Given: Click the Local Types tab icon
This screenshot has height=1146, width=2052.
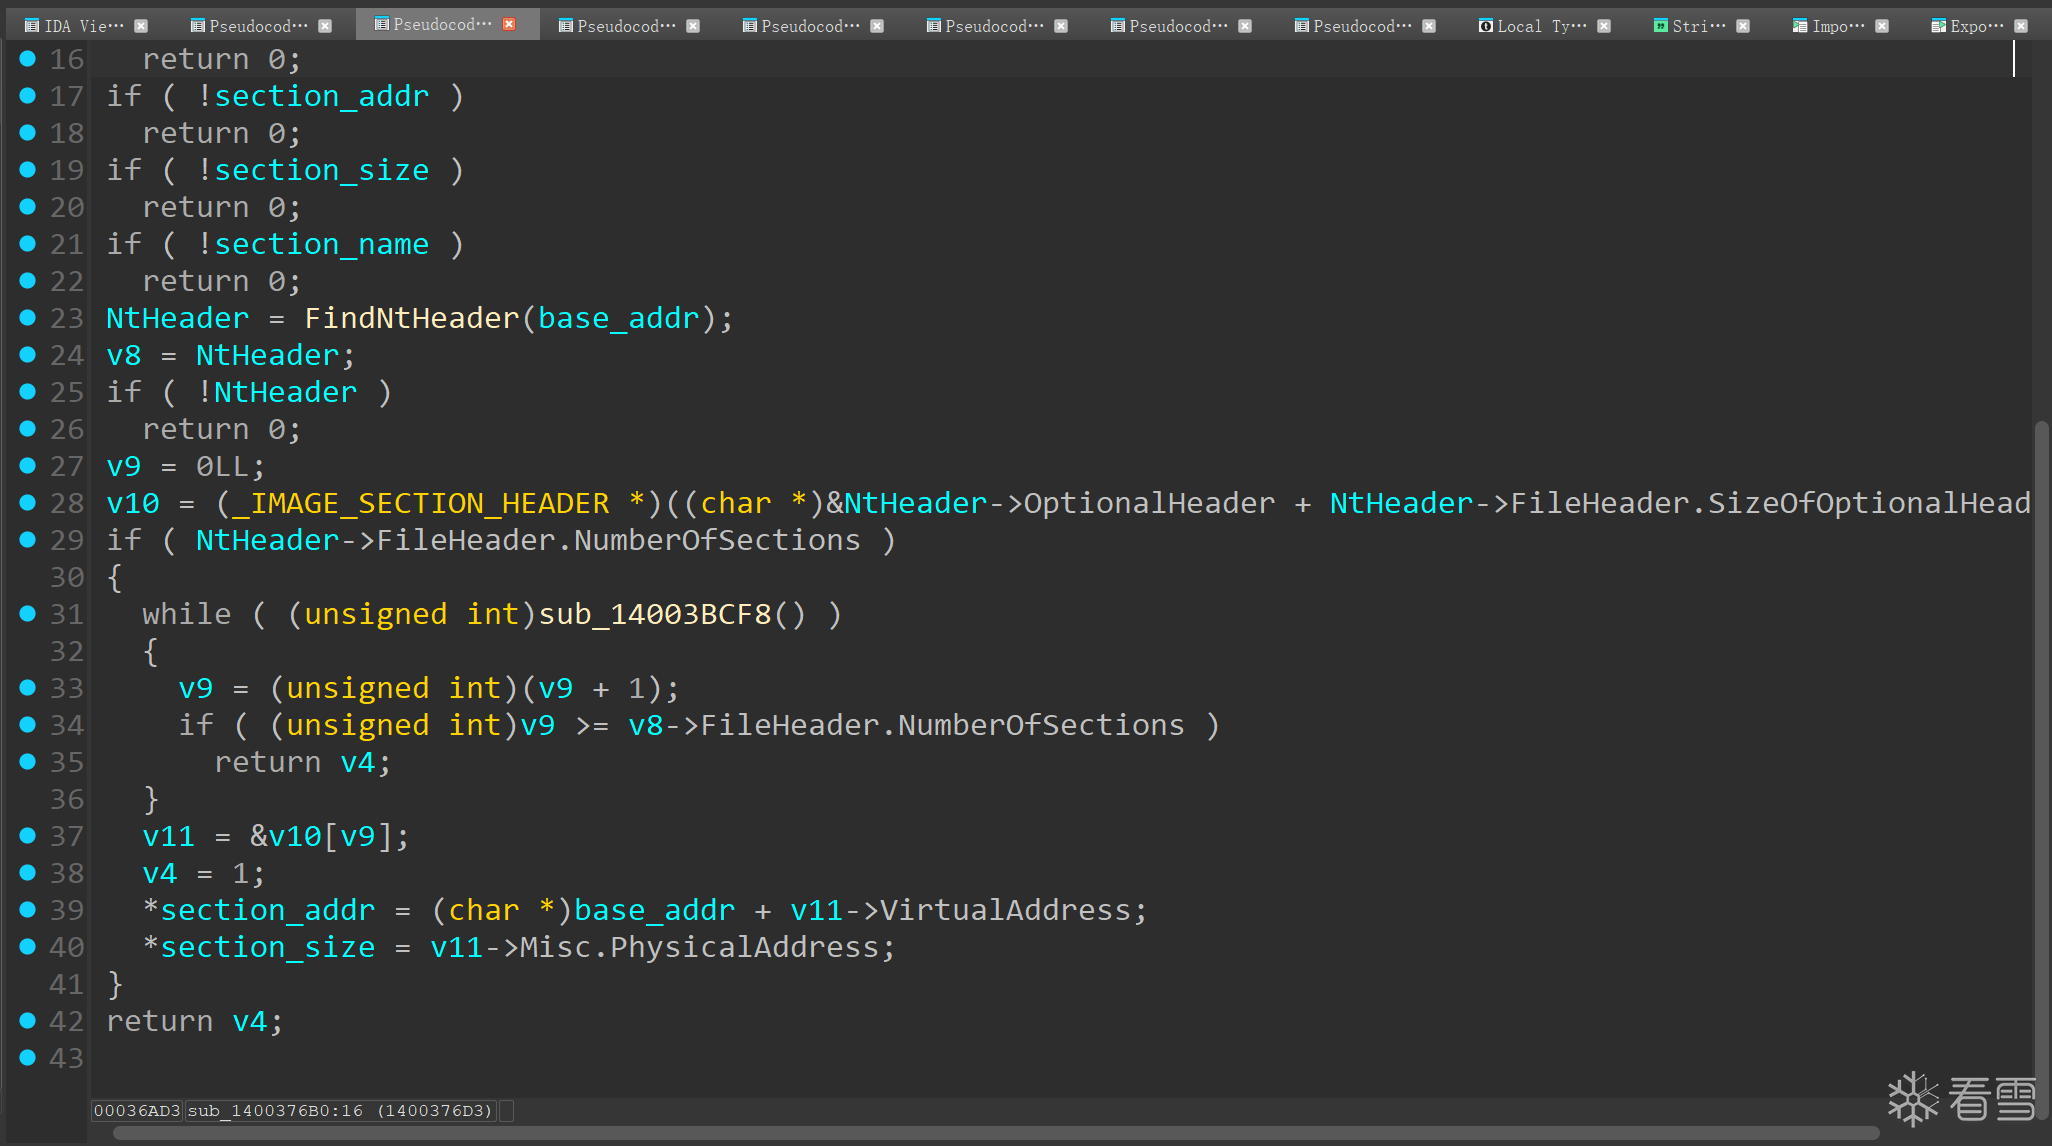Looking at the screenshot, I should tap(1485, 26).
